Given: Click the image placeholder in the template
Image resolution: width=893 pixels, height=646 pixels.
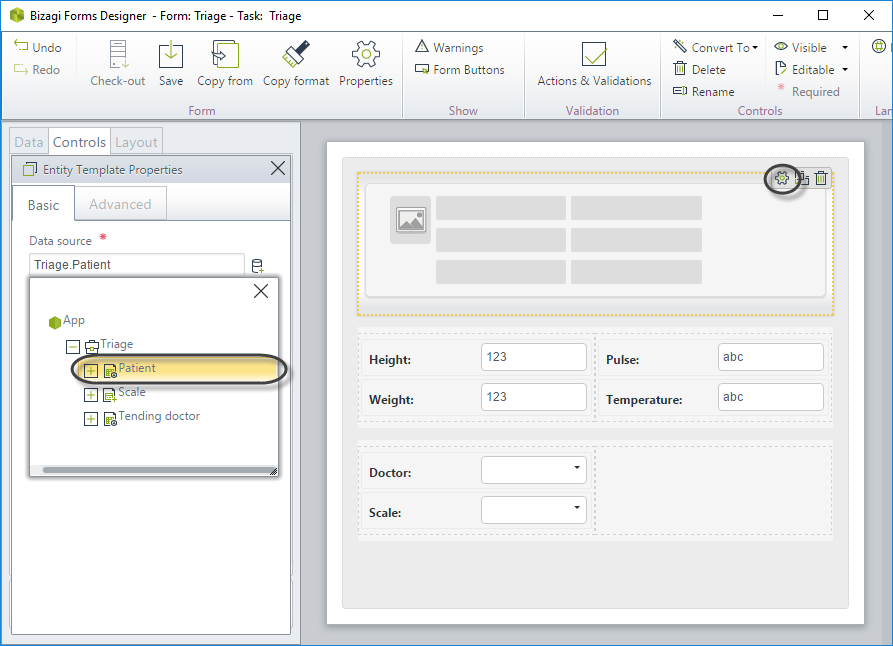Looking at the screenshot, I should point(411,219).
